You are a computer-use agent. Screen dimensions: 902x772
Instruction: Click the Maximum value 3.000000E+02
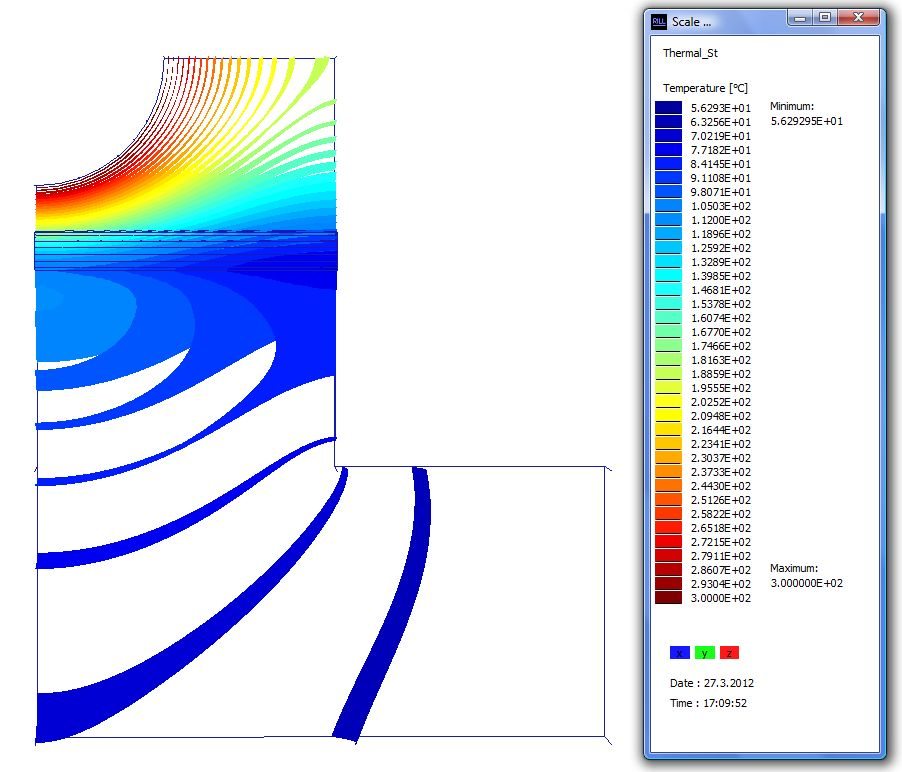[x=806, y=583]
